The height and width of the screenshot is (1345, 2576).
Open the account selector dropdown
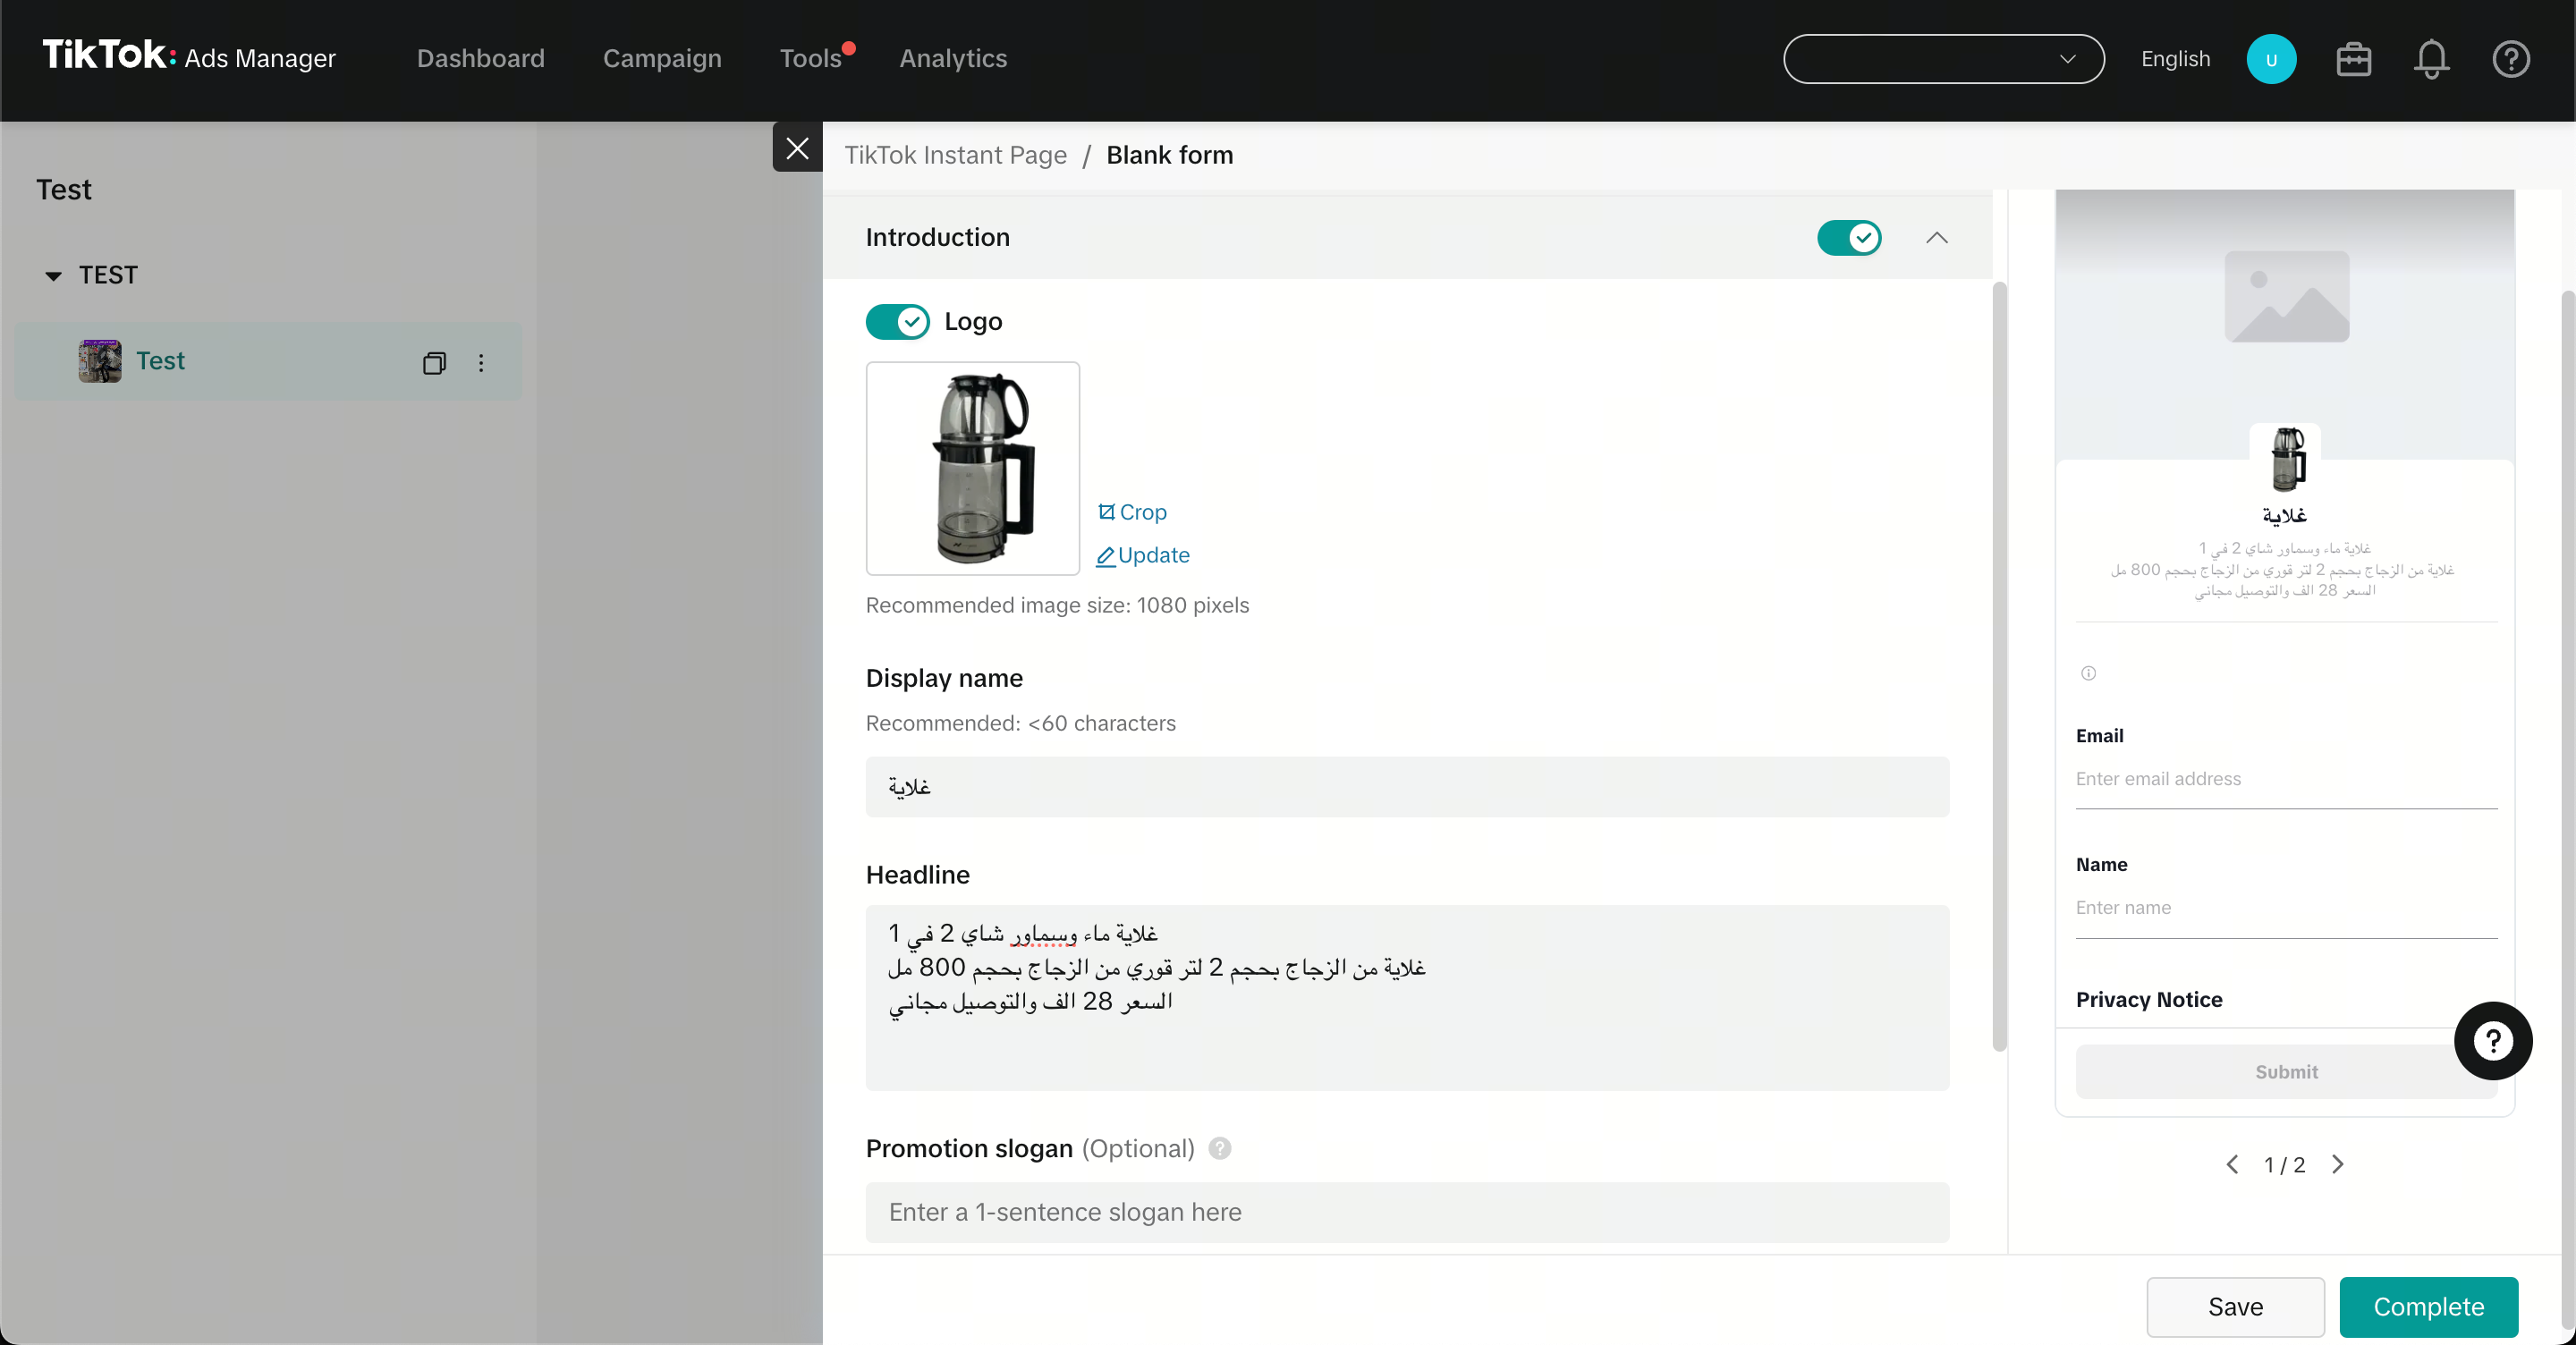[1943, 59]
